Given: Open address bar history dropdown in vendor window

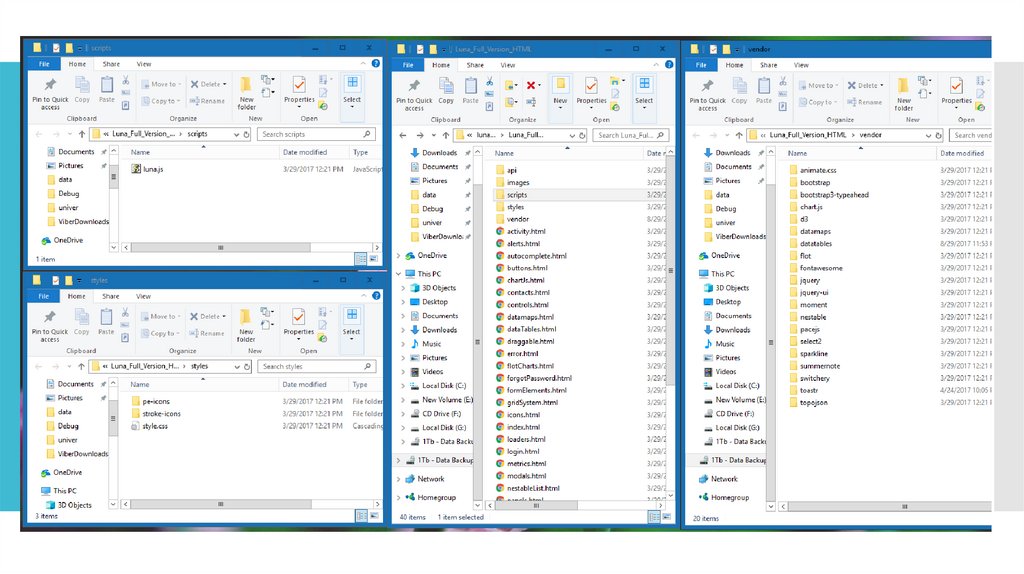Looking at the screenshot, I should pos(928,136).
